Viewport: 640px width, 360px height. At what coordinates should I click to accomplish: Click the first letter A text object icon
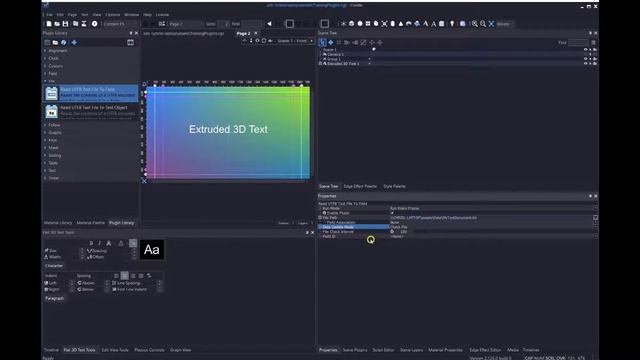(425, 24)
